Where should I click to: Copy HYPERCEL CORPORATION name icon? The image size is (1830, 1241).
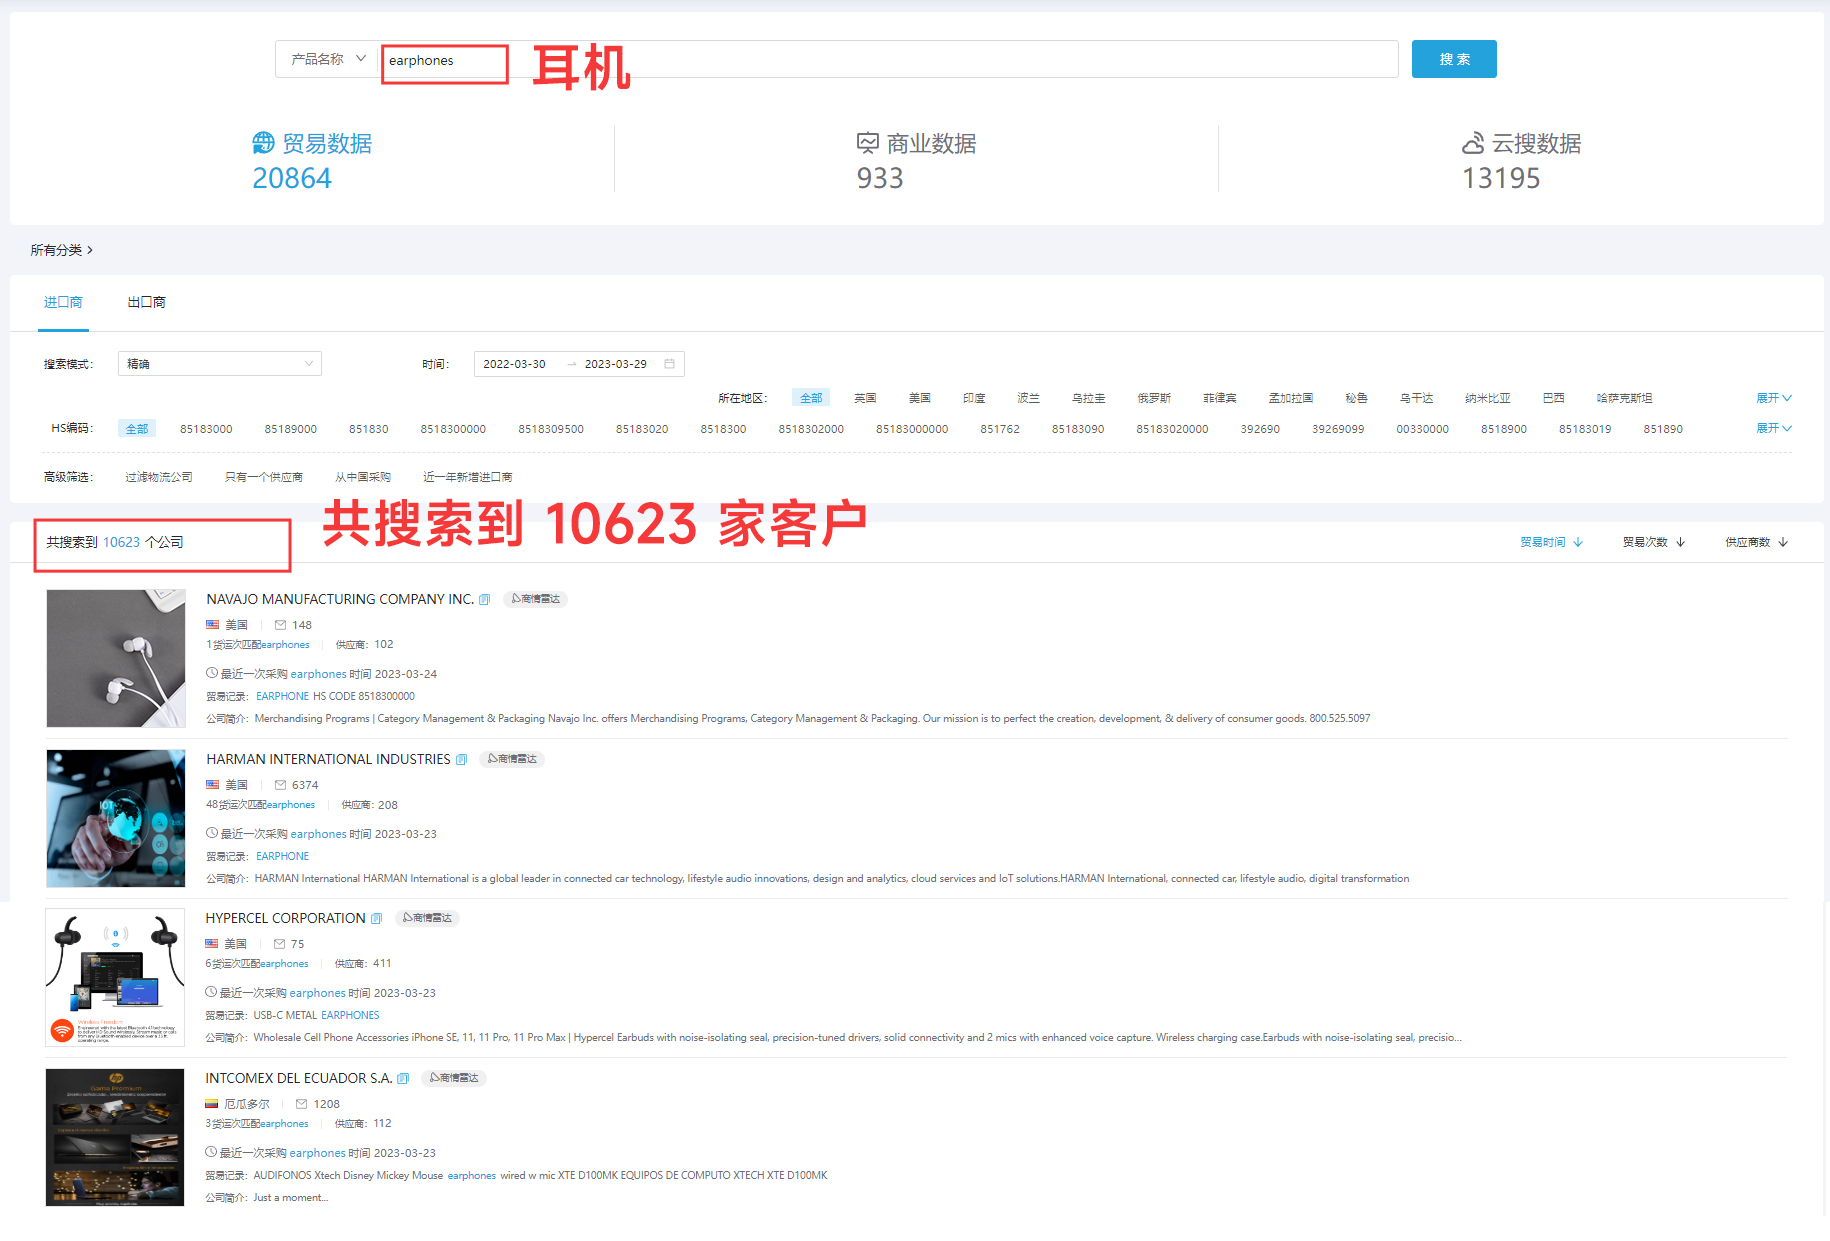pyautogui.click(x=377, y=919)
